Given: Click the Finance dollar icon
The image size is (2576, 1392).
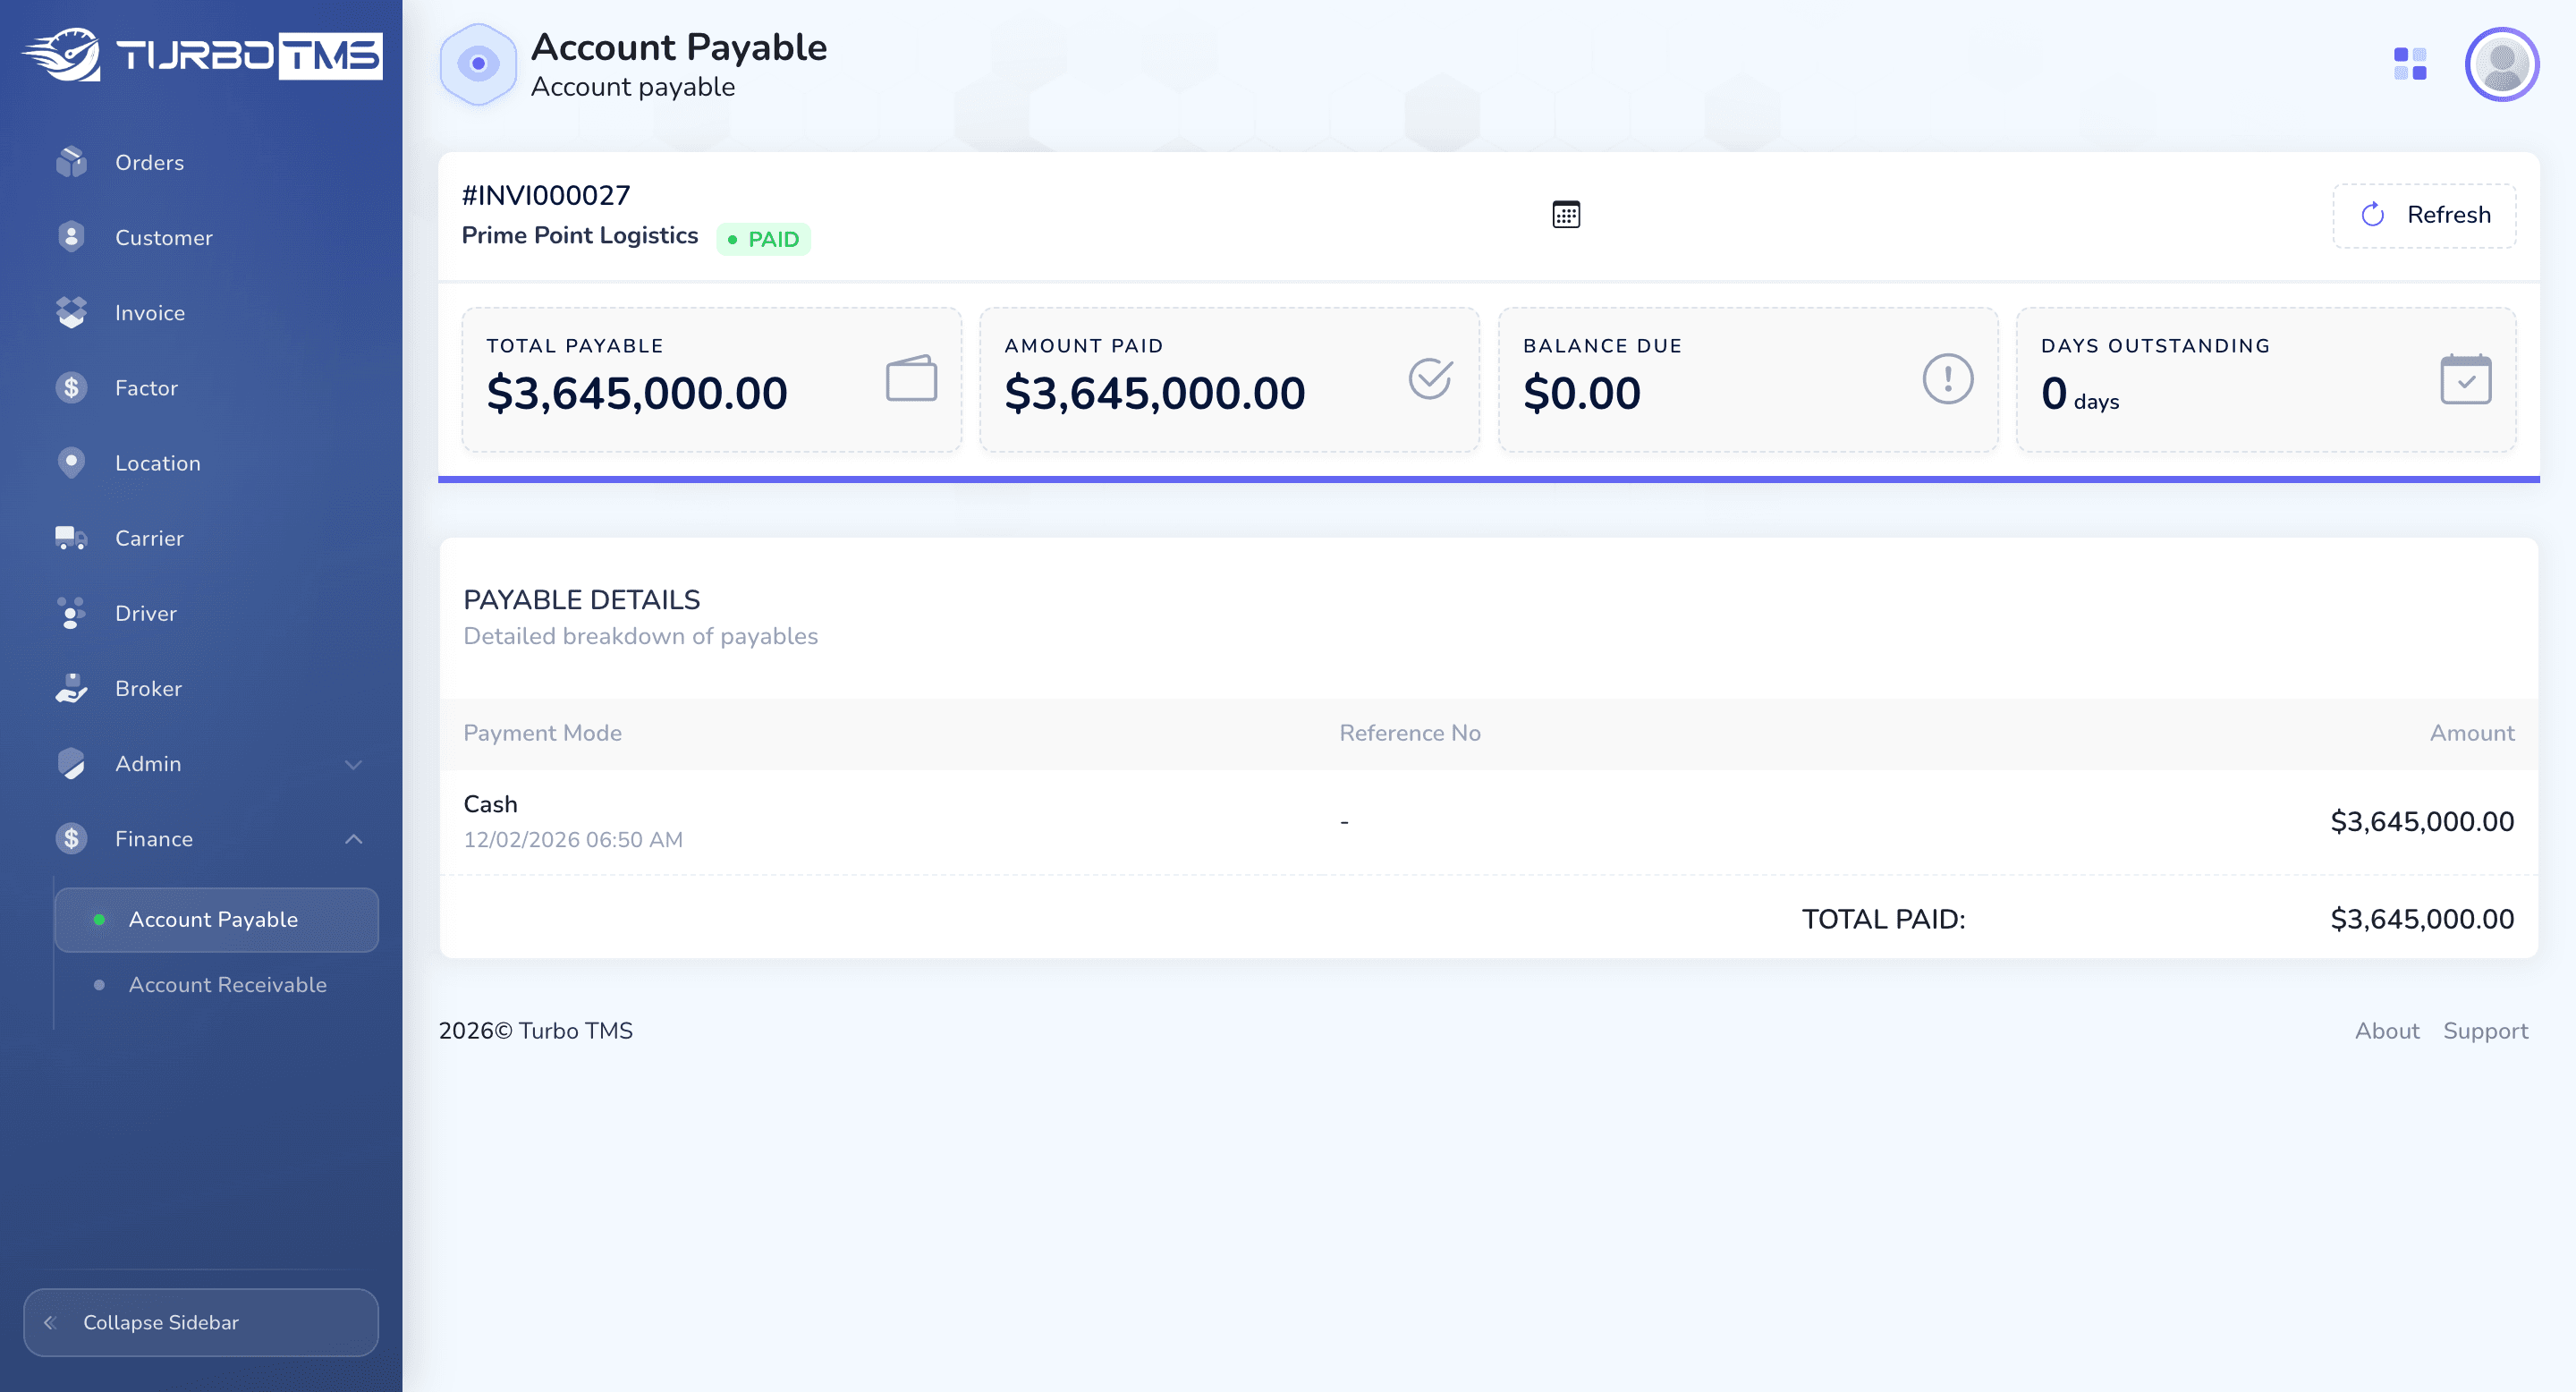Looking at the screenshot, I should 71,838.
